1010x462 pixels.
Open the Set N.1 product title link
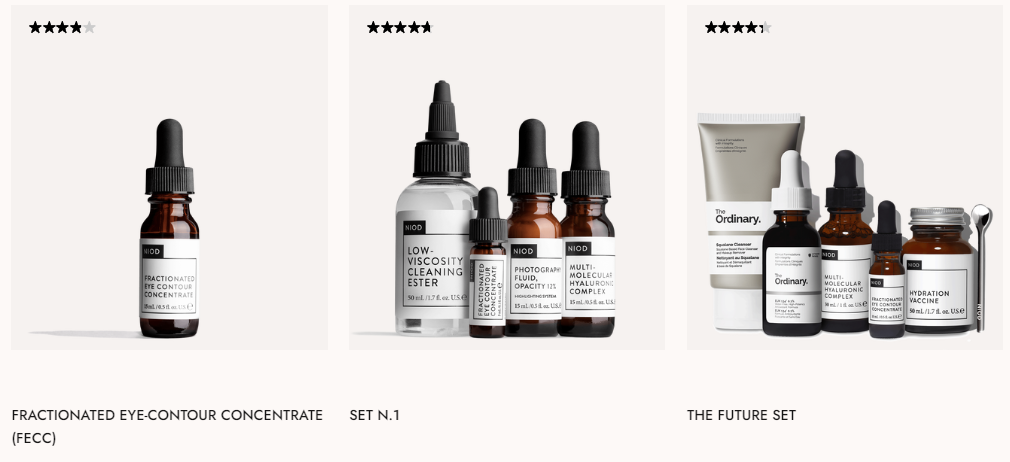pyautogui.click(x=374, y=415)
